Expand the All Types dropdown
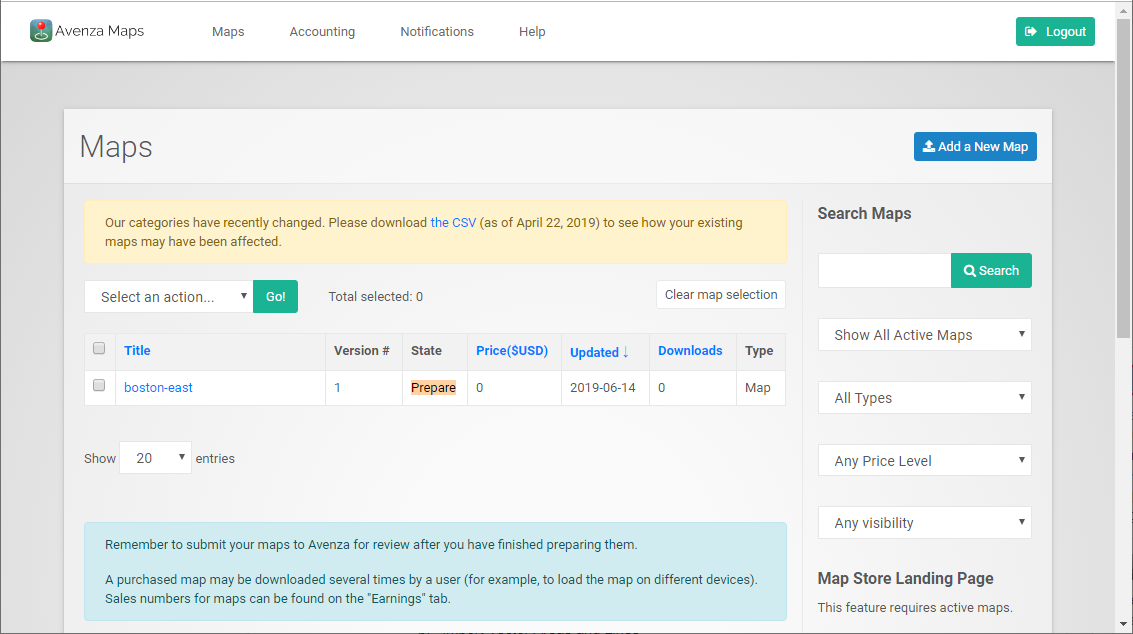 pyautogui.click(x=924, y=397)
